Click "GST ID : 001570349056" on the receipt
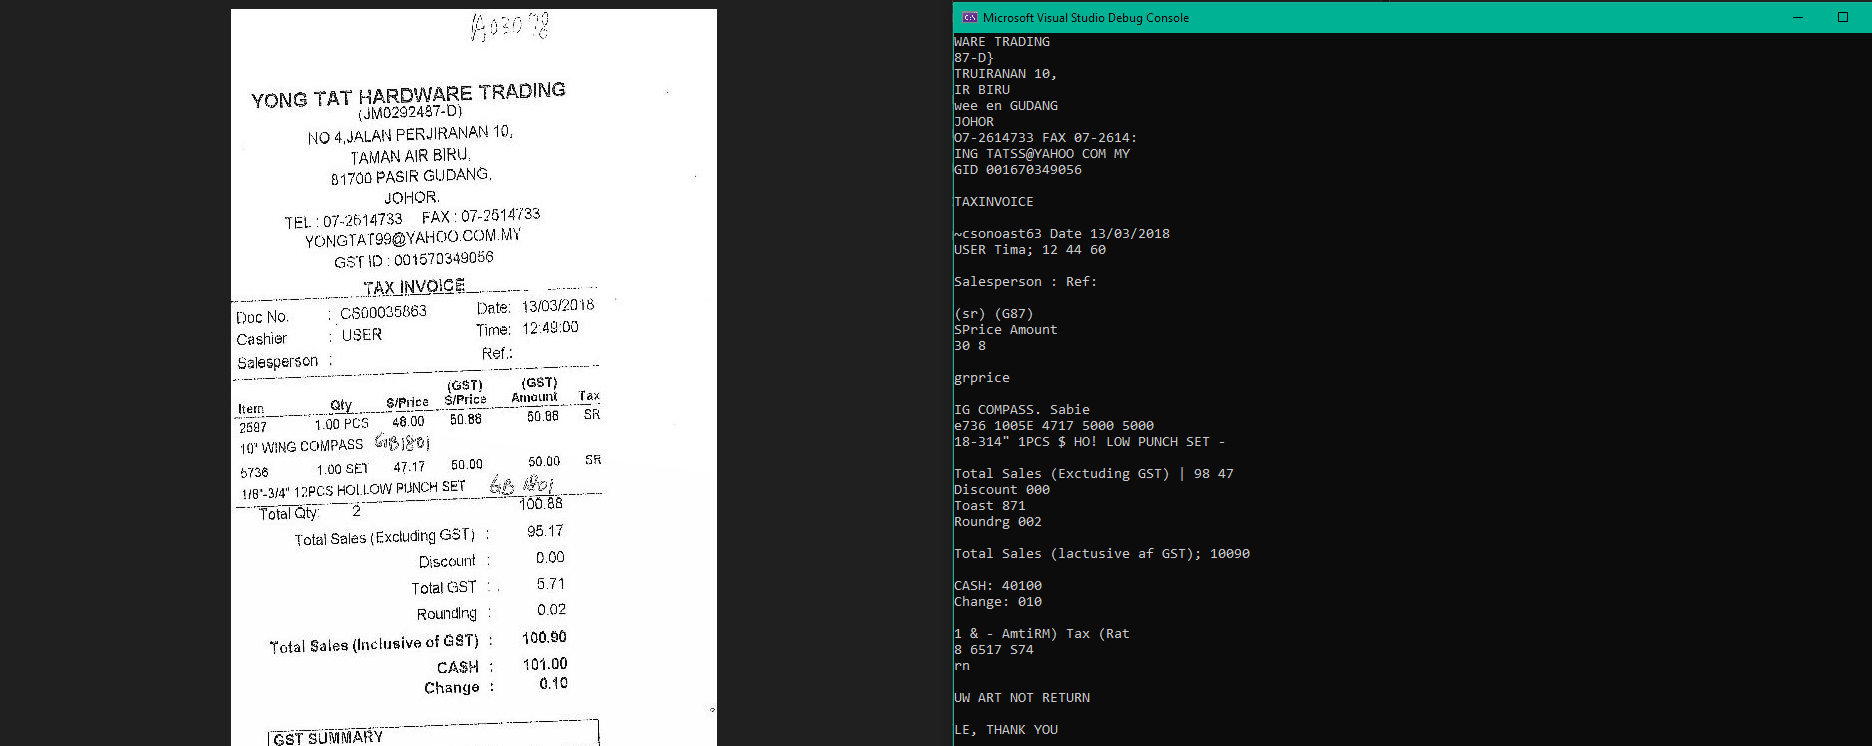Image resolution: width=1872 pixels, height=746 pixels. point(413,260)
